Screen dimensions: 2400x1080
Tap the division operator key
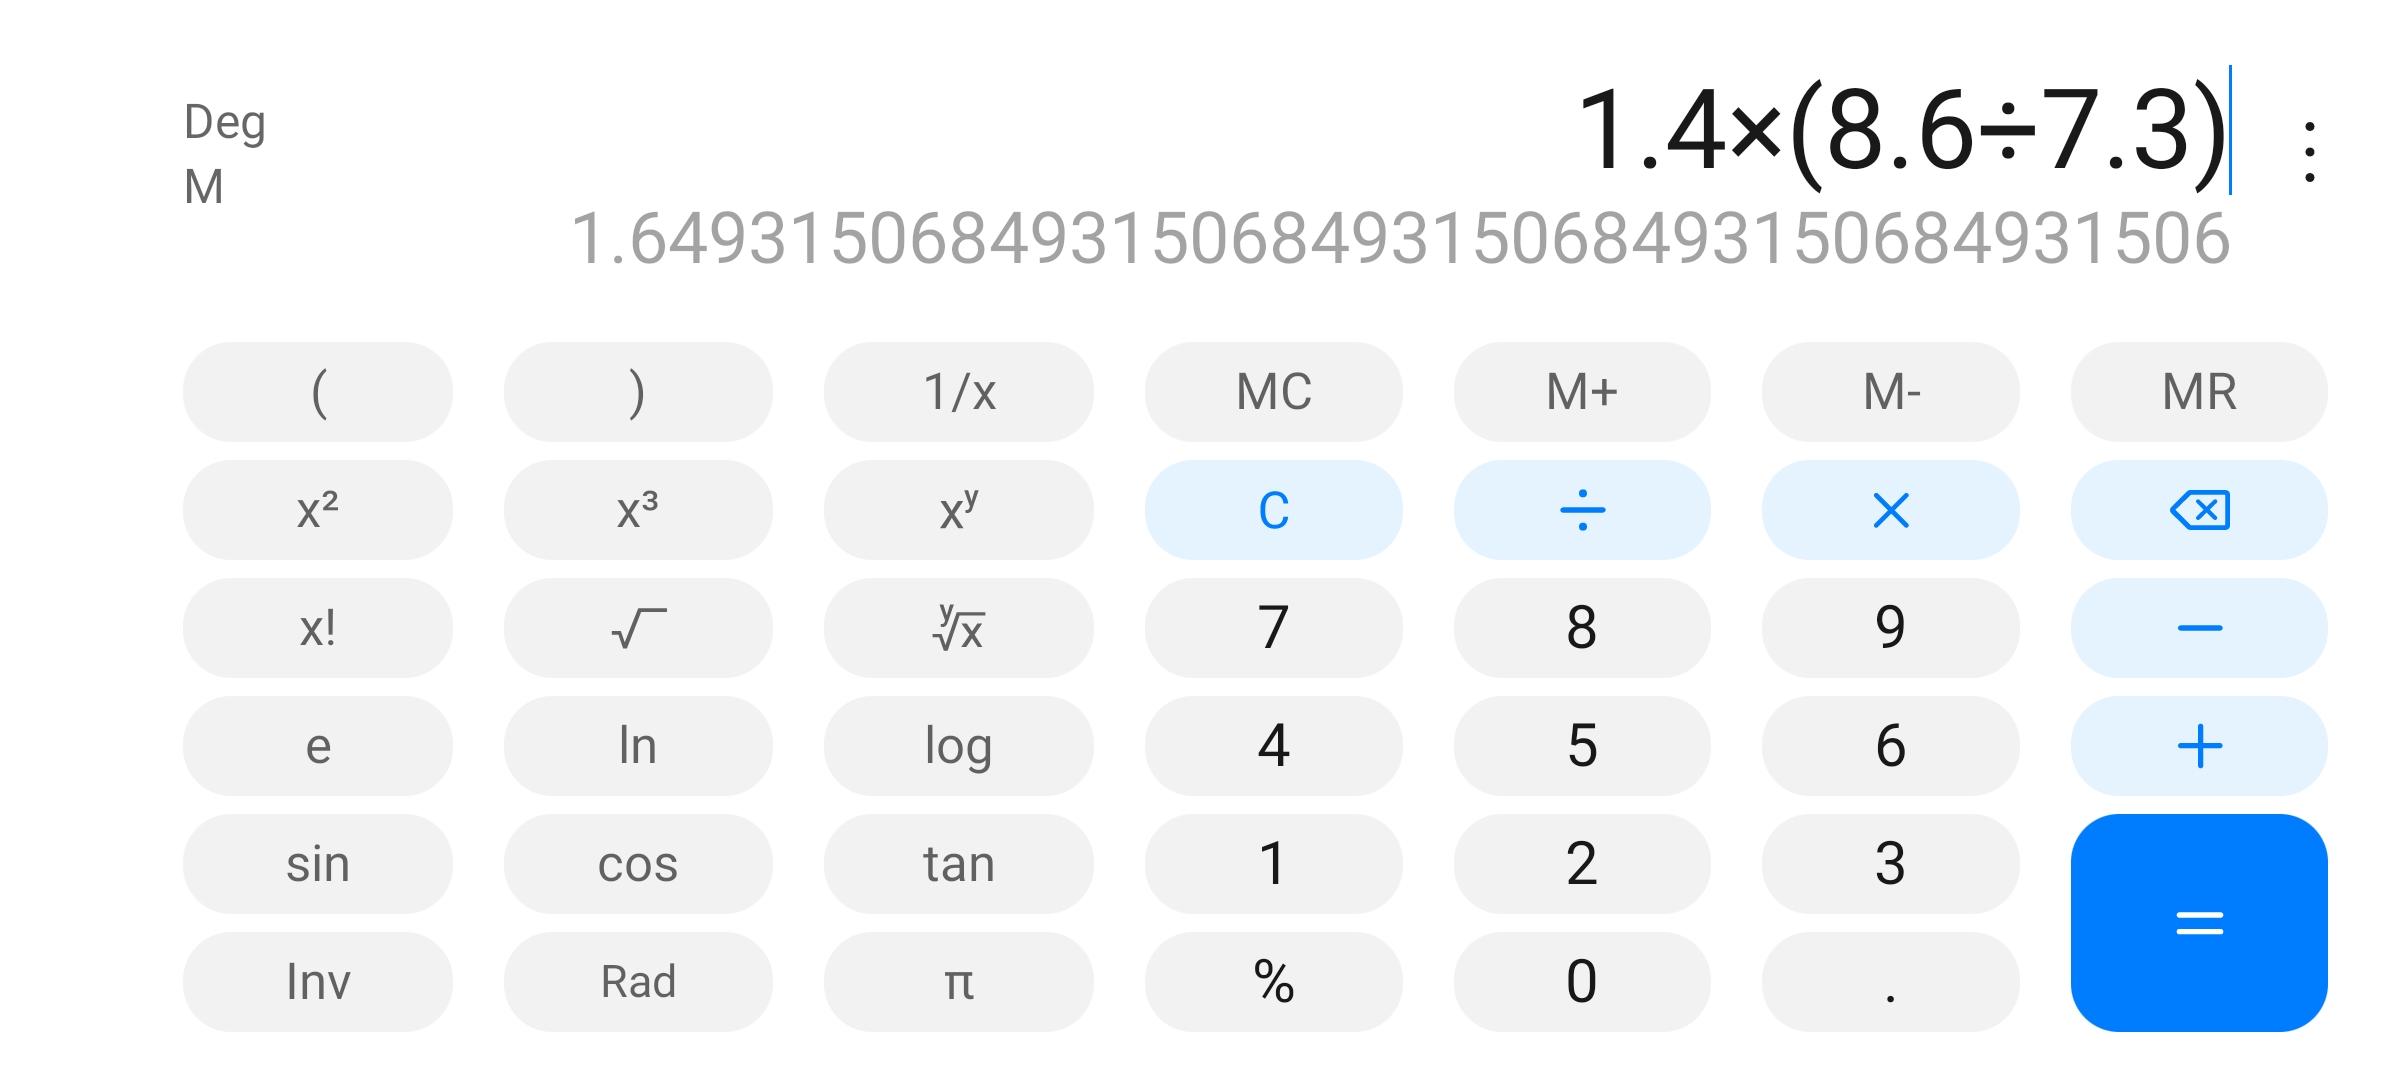coord(1582,510)
